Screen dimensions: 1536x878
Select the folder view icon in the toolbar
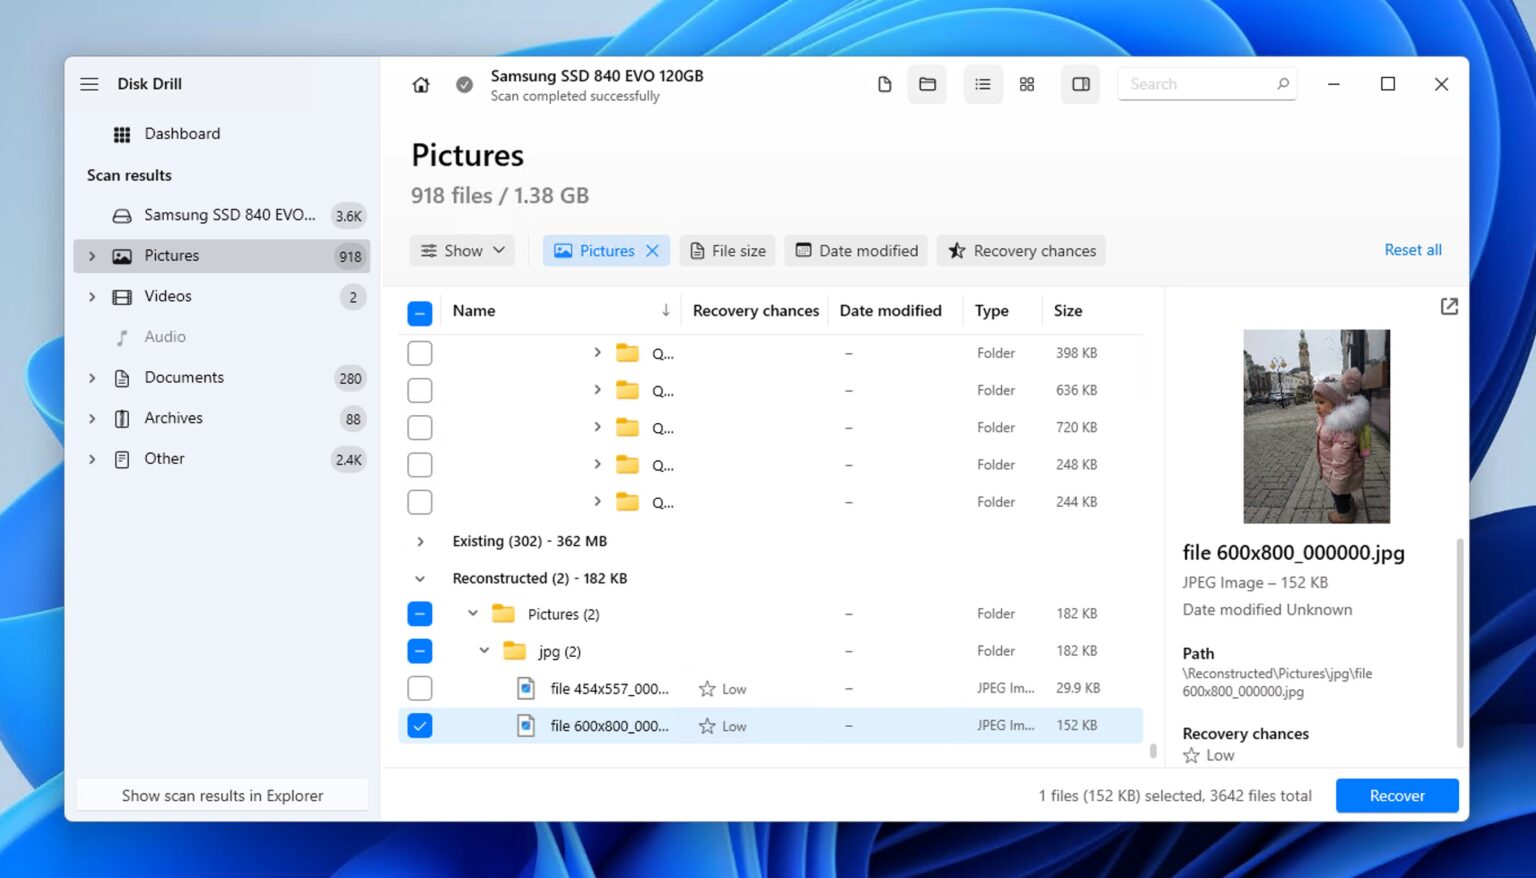point(927,84)
